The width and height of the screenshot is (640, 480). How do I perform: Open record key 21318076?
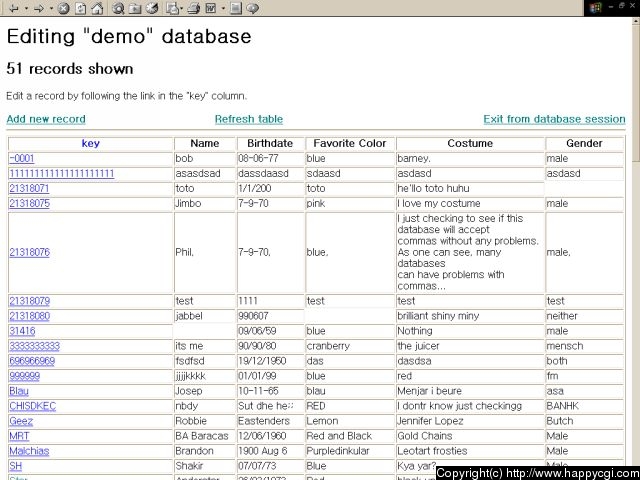click(x=29, y=252)
